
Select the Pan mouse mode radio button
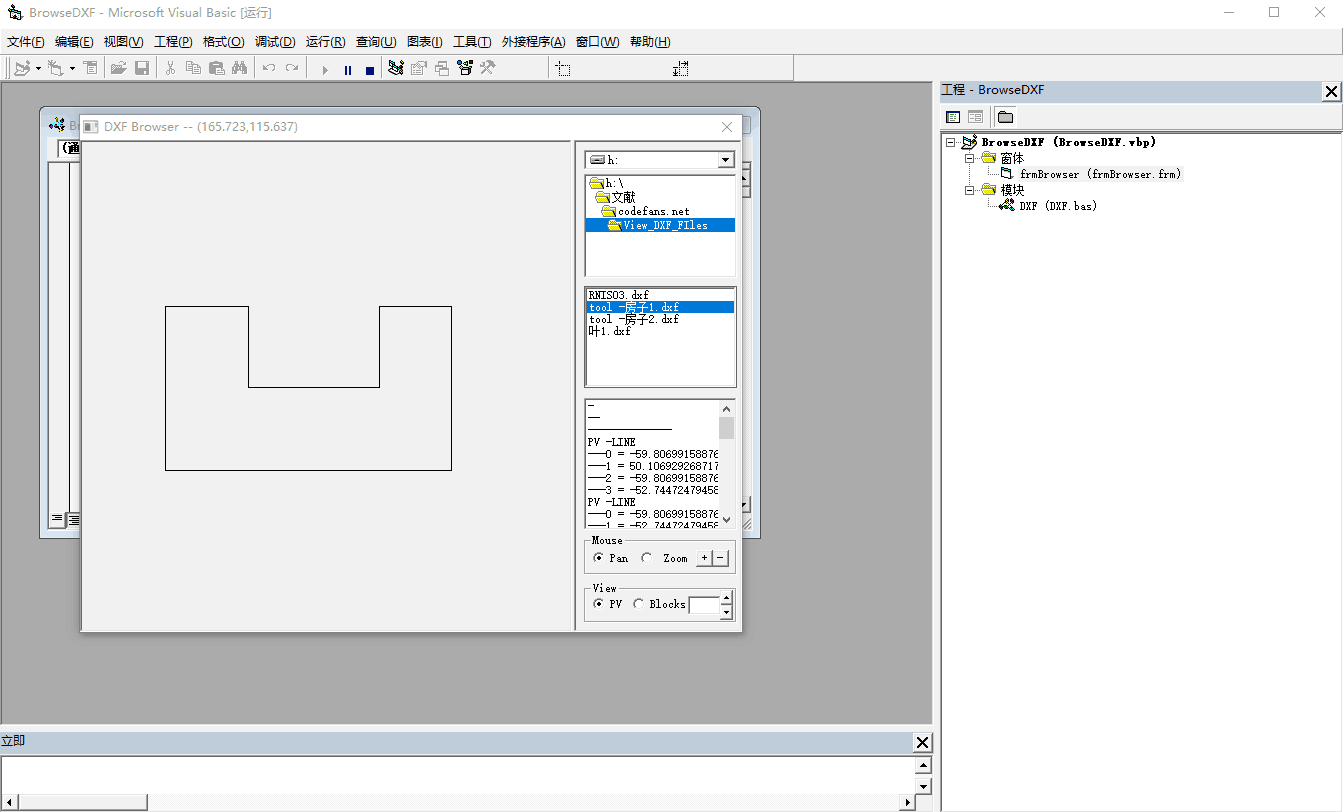[x=599, y=558]
